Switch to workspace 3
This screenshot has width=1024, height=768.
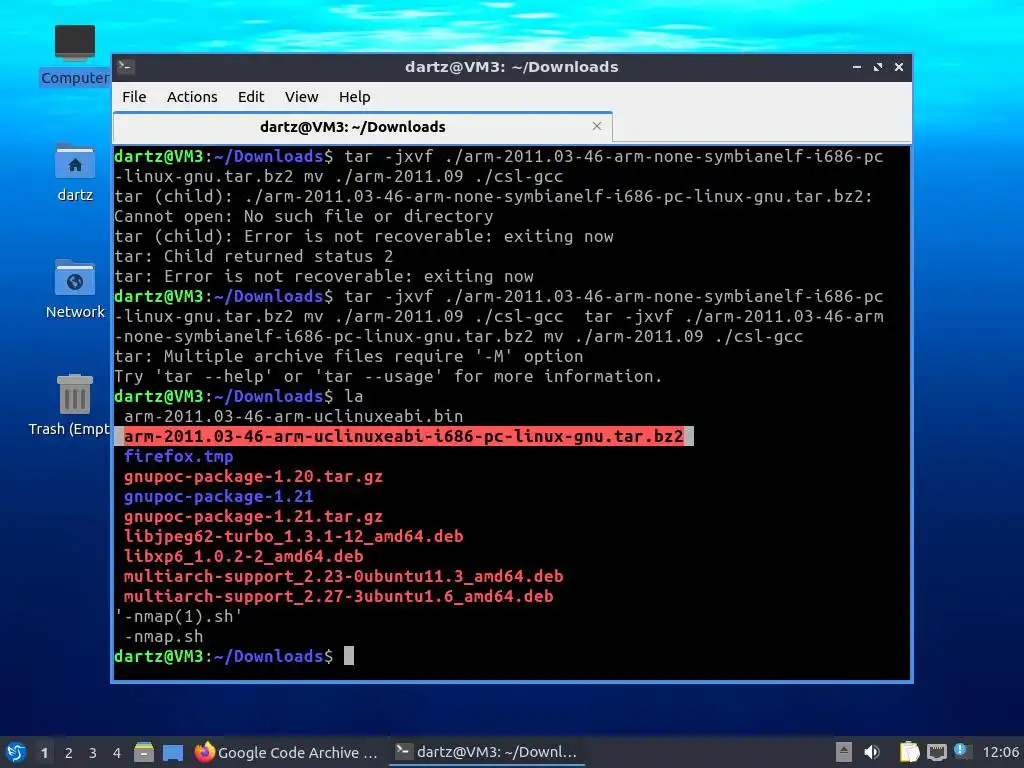(x=93, y=753)
